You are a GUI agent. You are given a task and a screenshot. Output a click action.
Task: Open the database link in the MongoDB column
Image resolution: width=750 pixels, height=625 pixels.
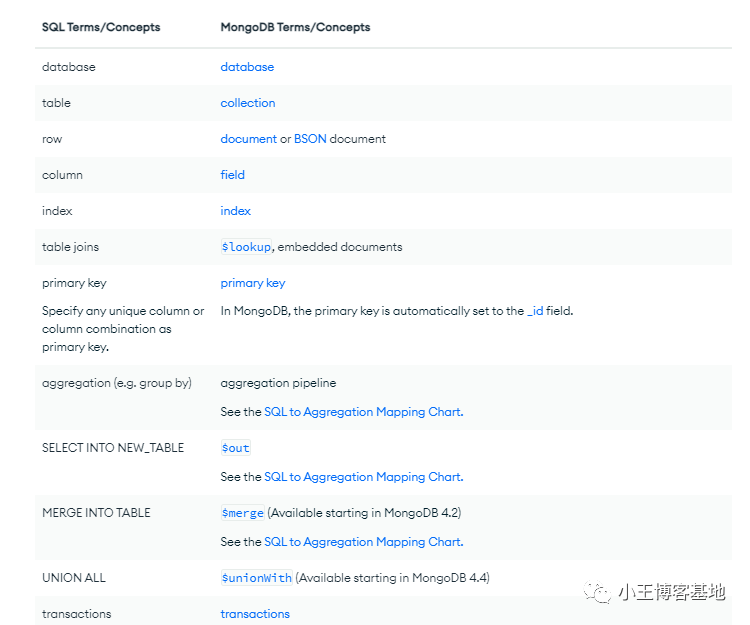coord(247,67)
